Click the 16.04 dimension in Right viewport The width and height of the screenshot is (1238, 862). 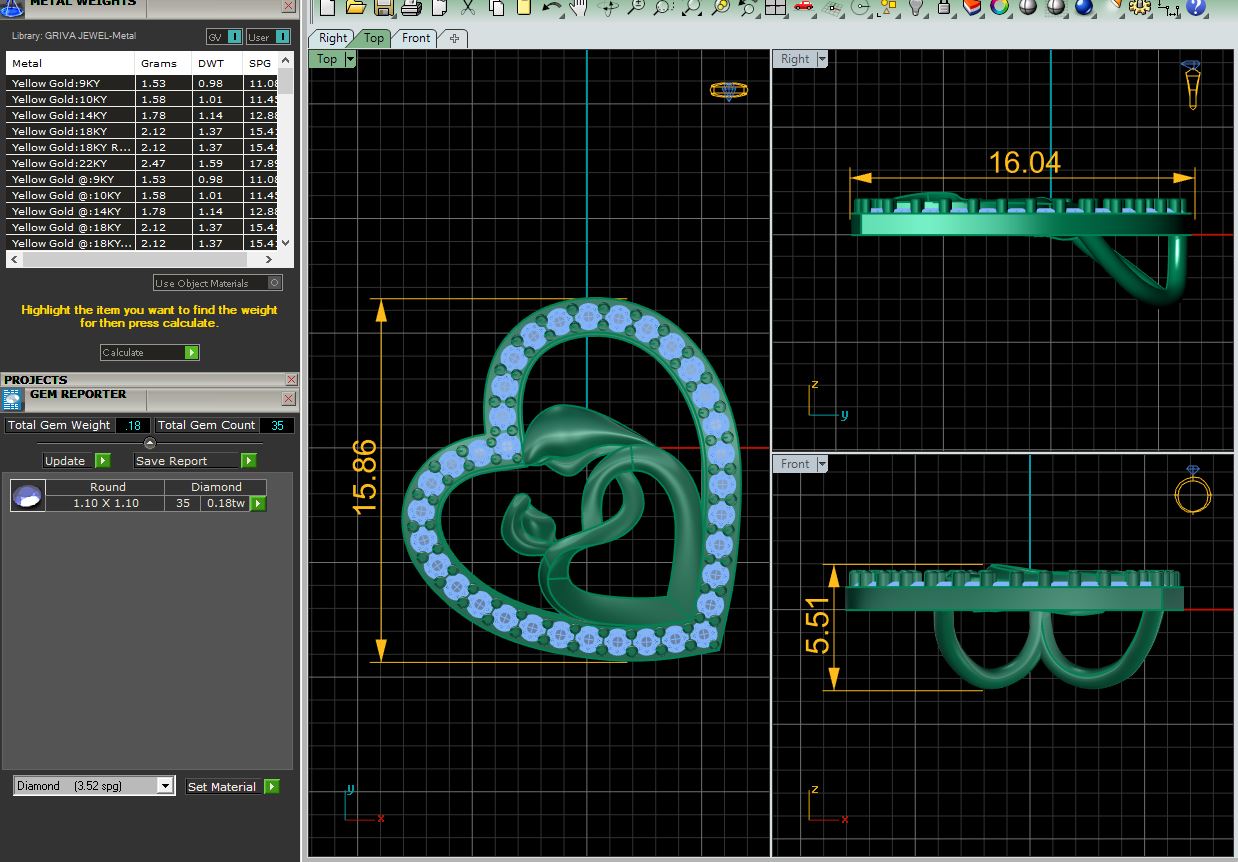pos(1024,162)
